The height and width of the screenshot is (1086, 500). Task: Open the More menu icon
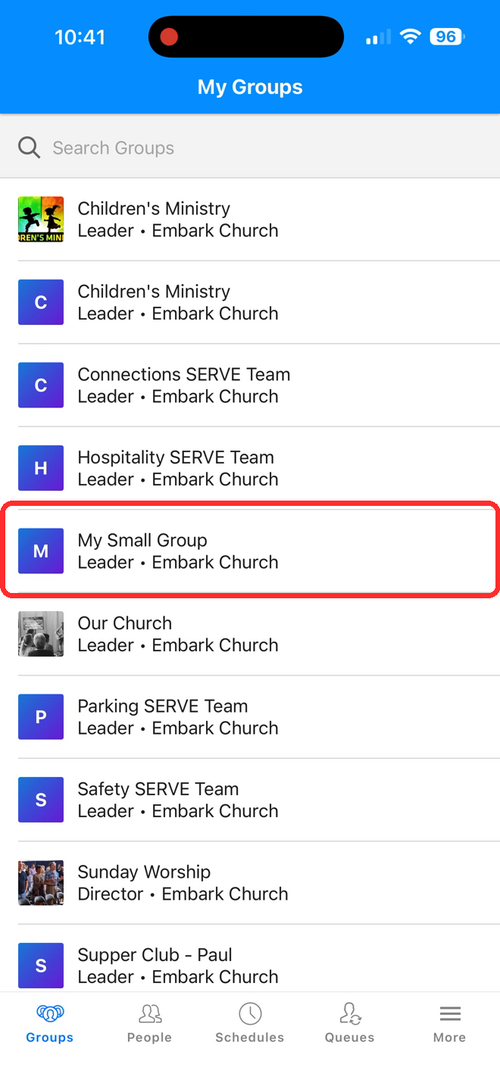tap(450, 1015)
